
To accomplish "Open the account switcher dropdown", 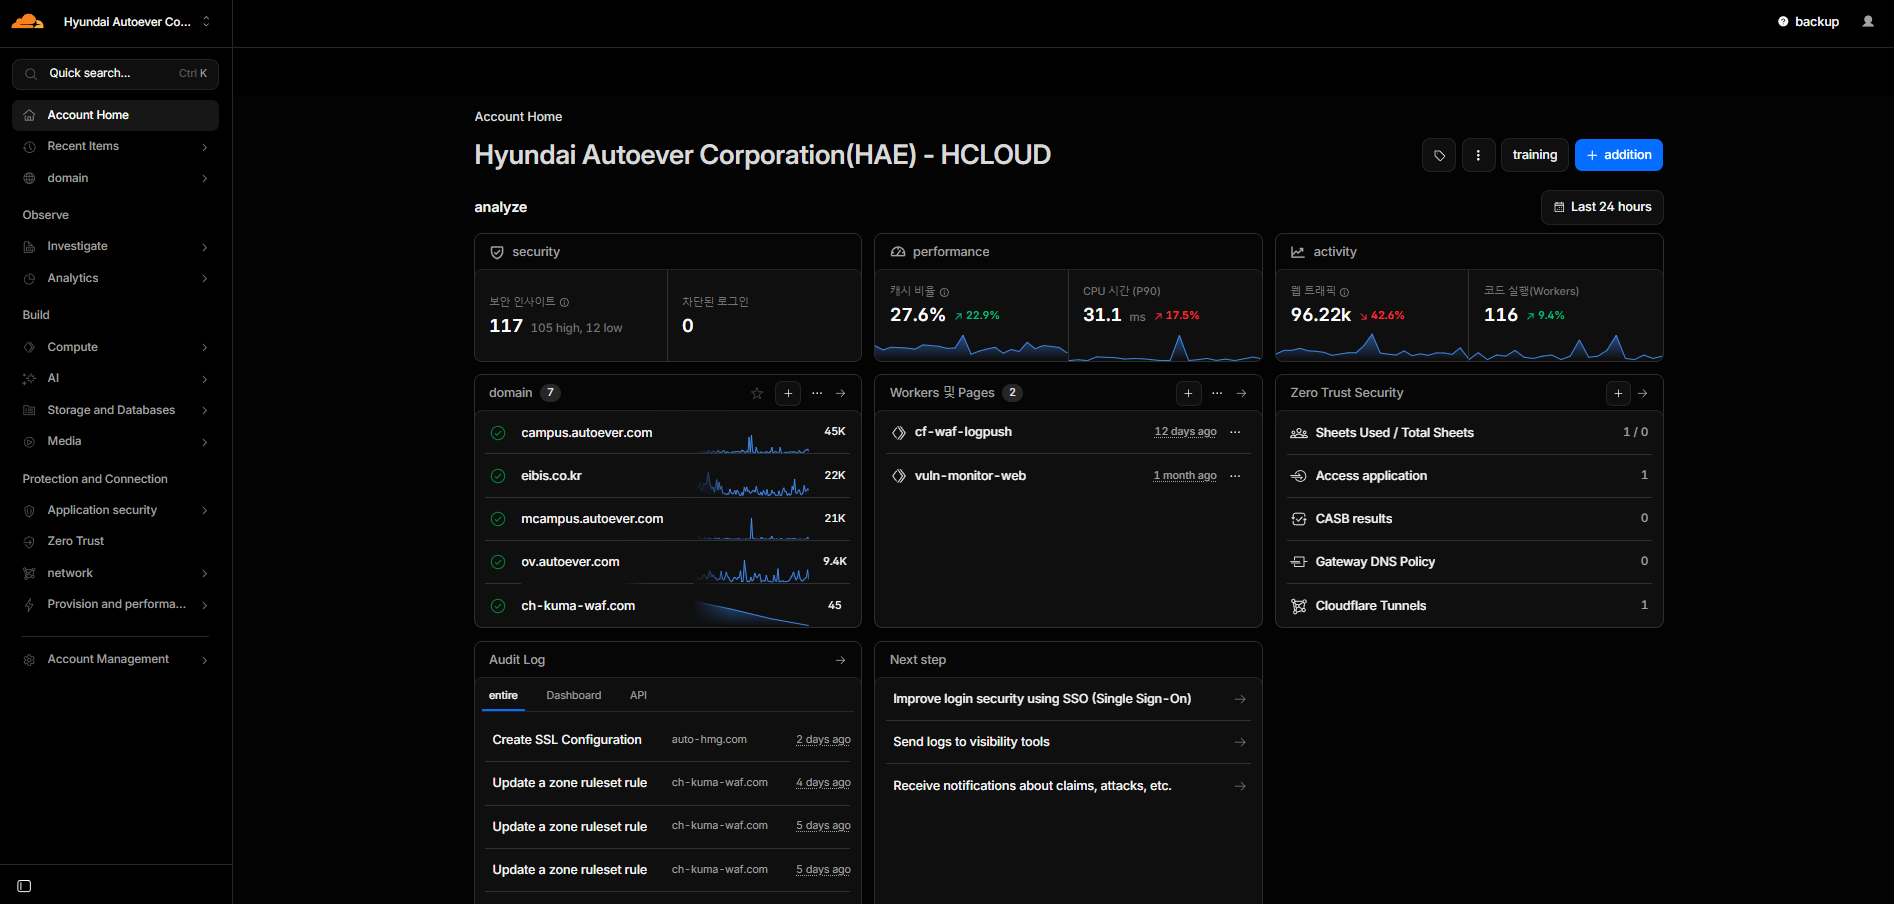I will tap(136, 21).
